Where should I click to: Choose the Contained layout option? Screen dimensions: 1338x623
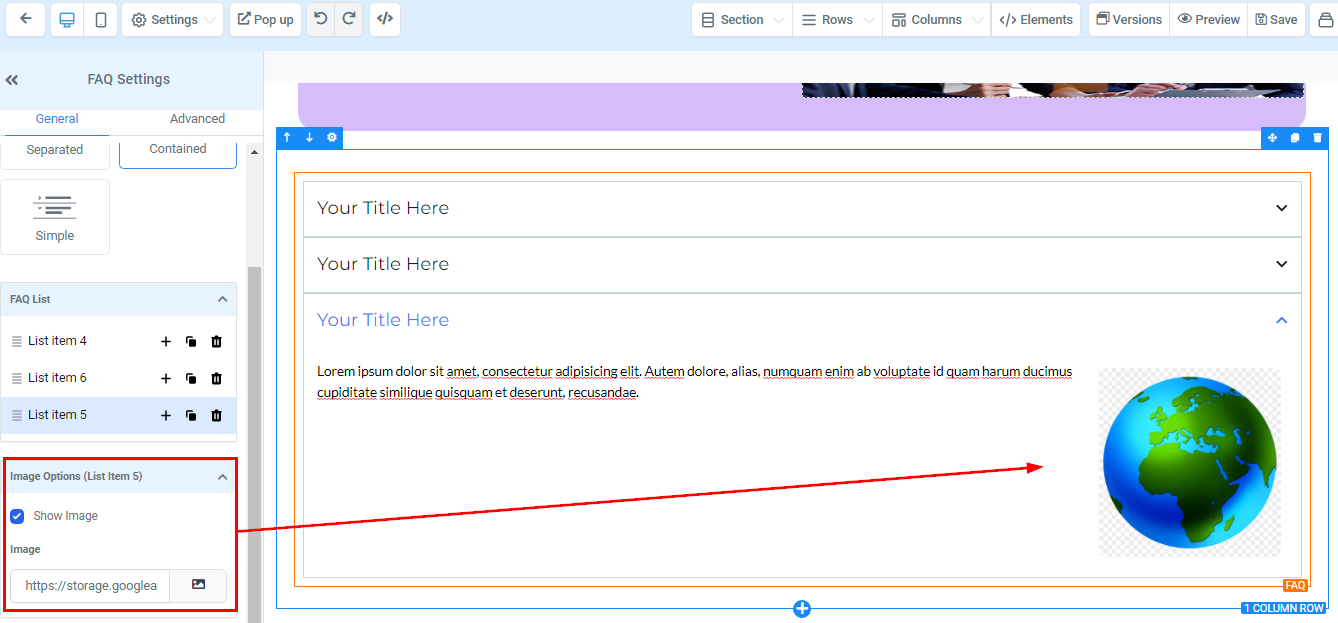(x=178, y=149)
